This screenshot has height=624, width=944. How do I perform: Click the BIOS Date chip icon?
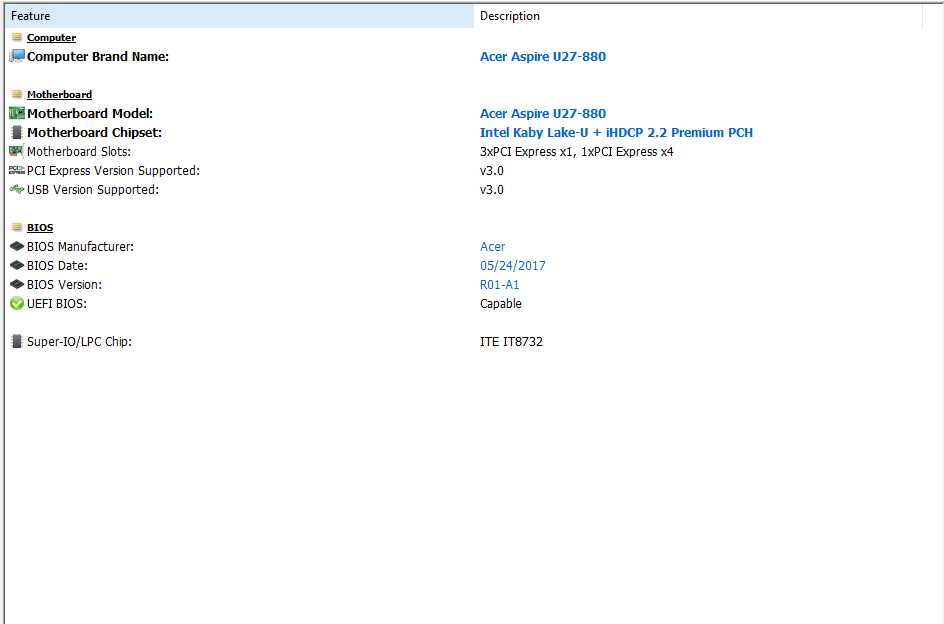click(x=17, y=266)
